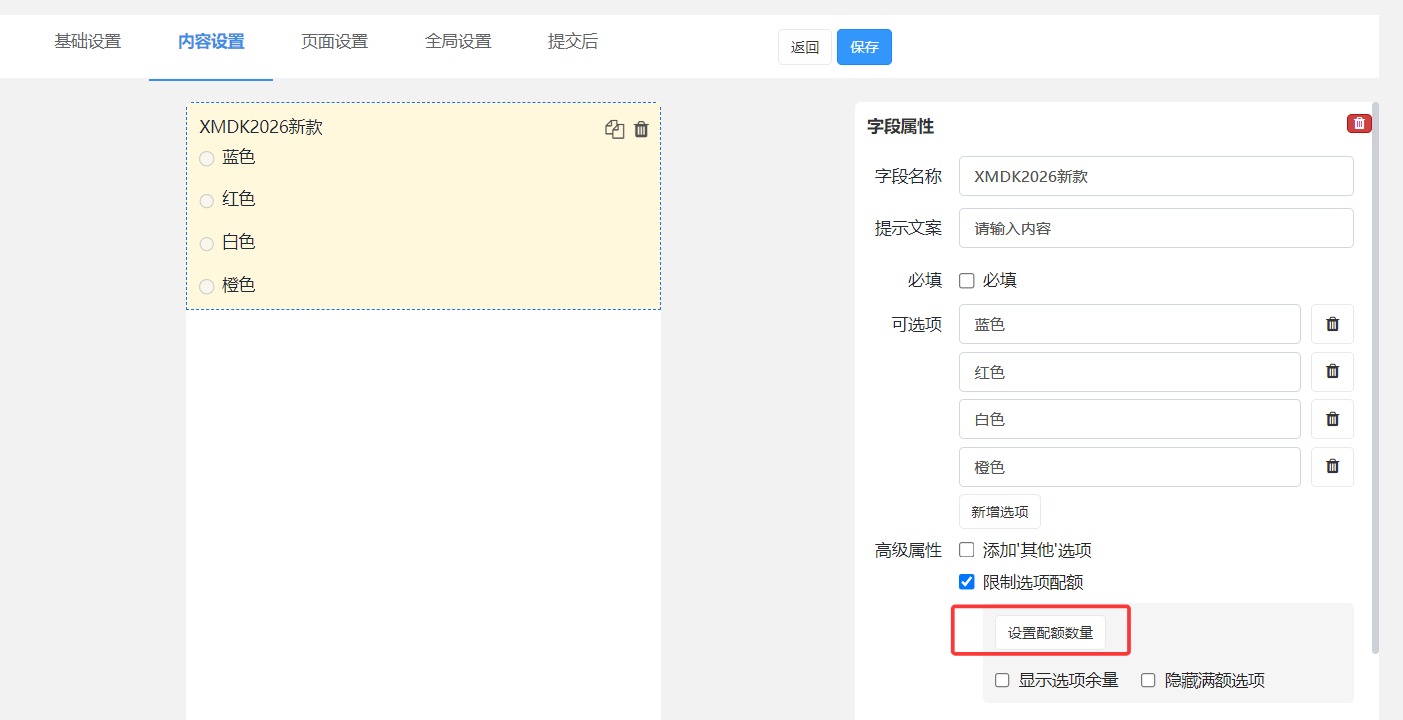Click 新增选项 to add an option
Viewport: 1403px width, 720px height.
999,512
